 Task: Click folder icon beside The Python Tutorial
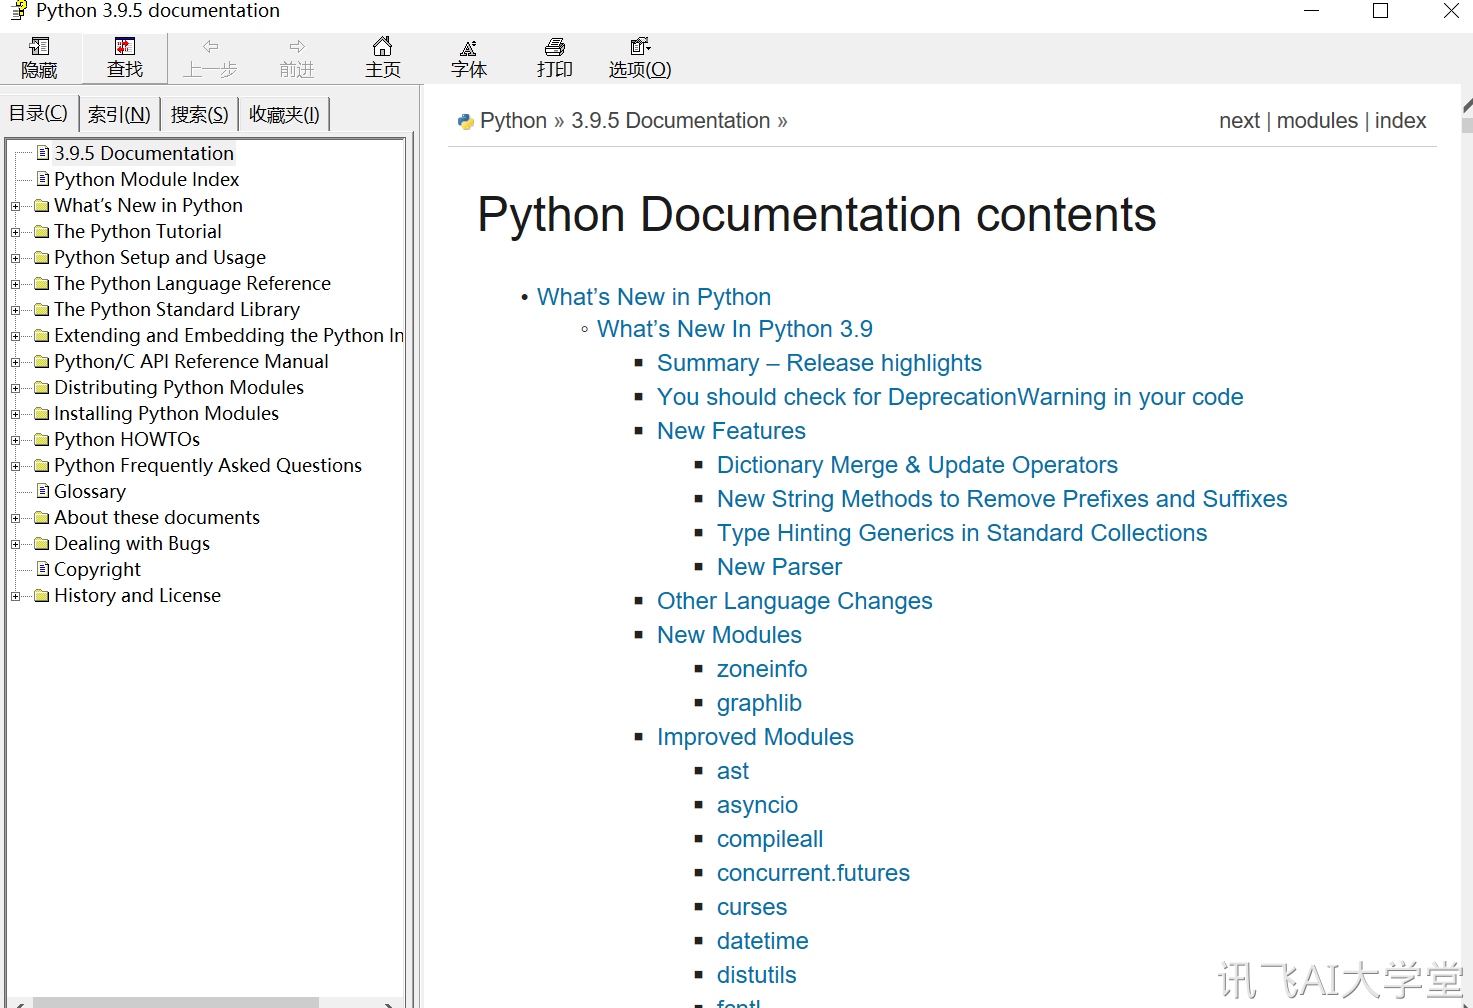[42, 232]
